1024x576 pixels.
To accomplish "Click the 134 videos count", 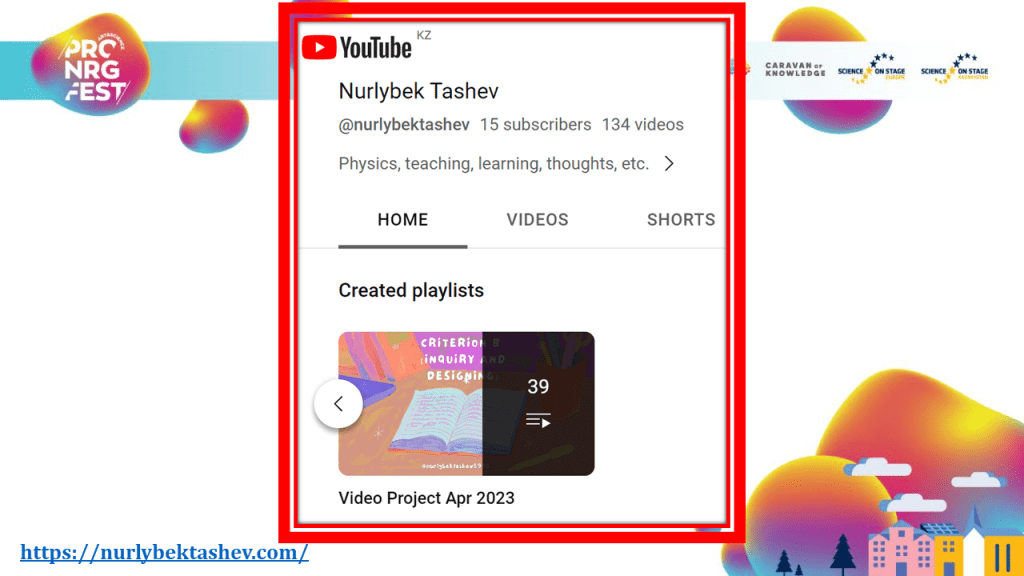I will point(642,125).
